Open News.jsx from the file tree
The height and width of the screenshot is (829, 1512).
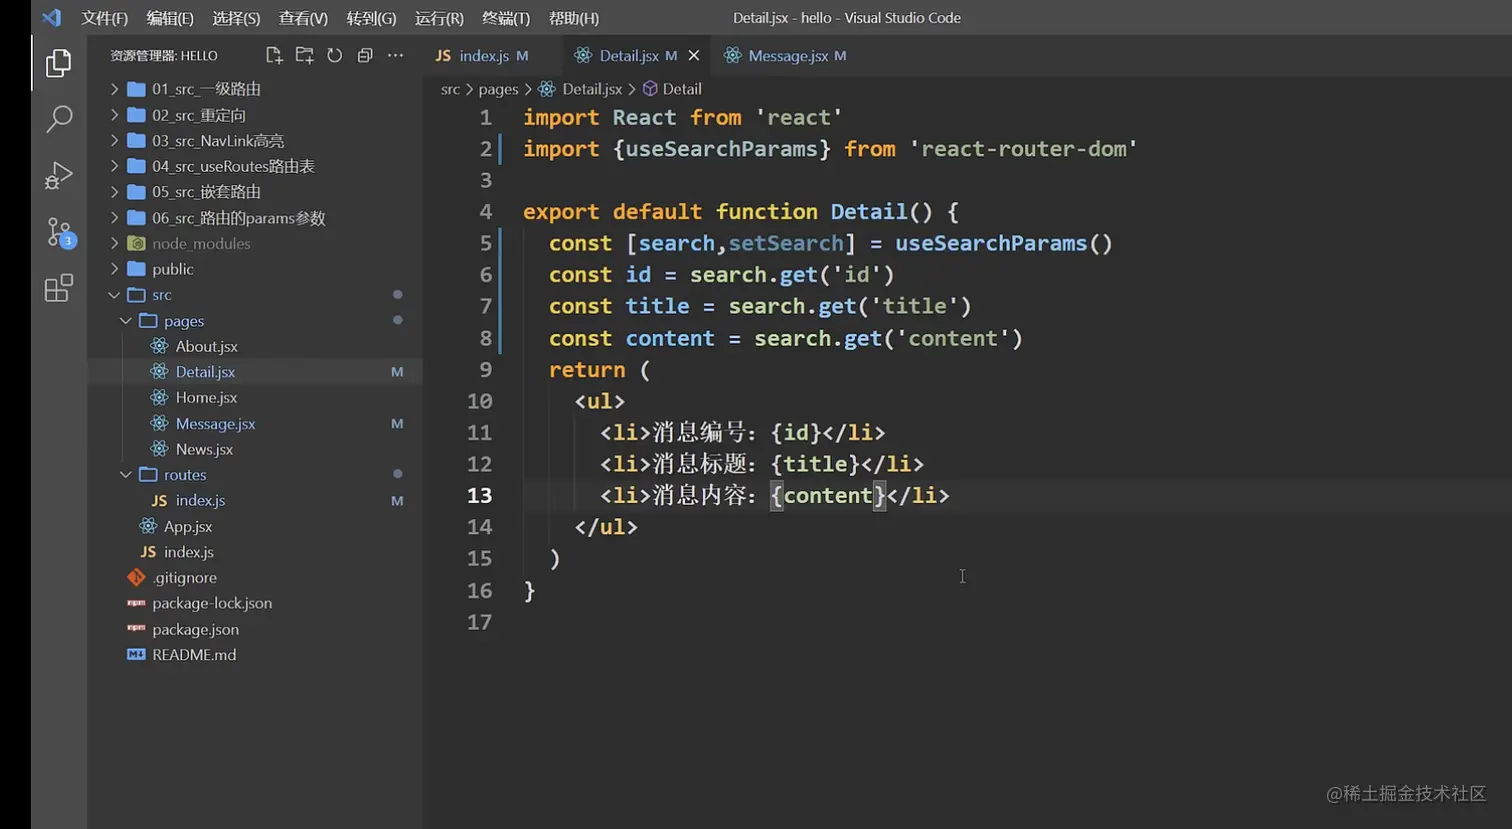255,450
